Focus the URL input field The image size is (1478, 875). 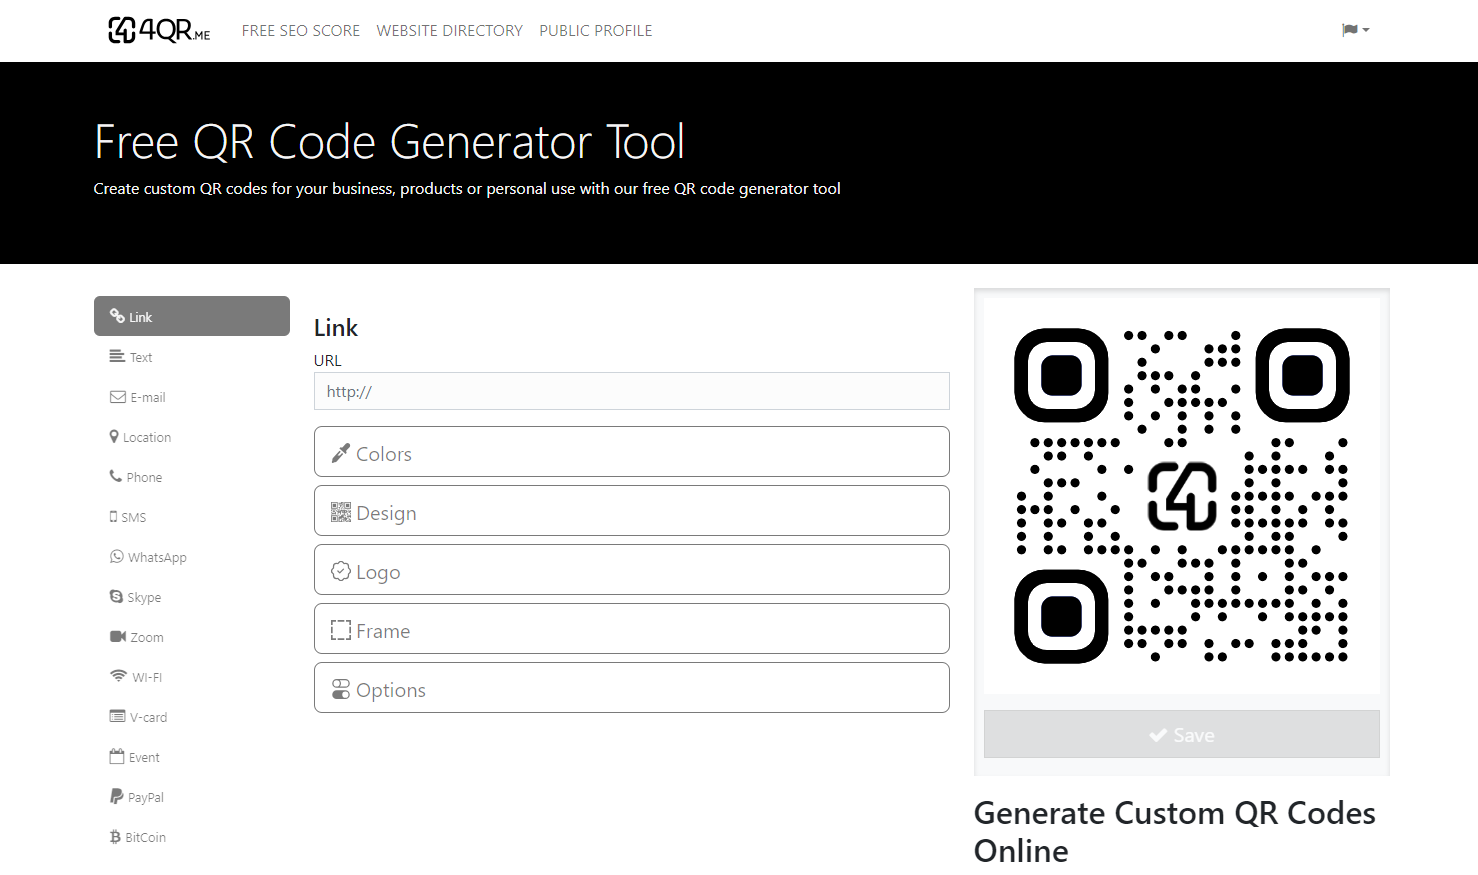[x=632, y=391]
